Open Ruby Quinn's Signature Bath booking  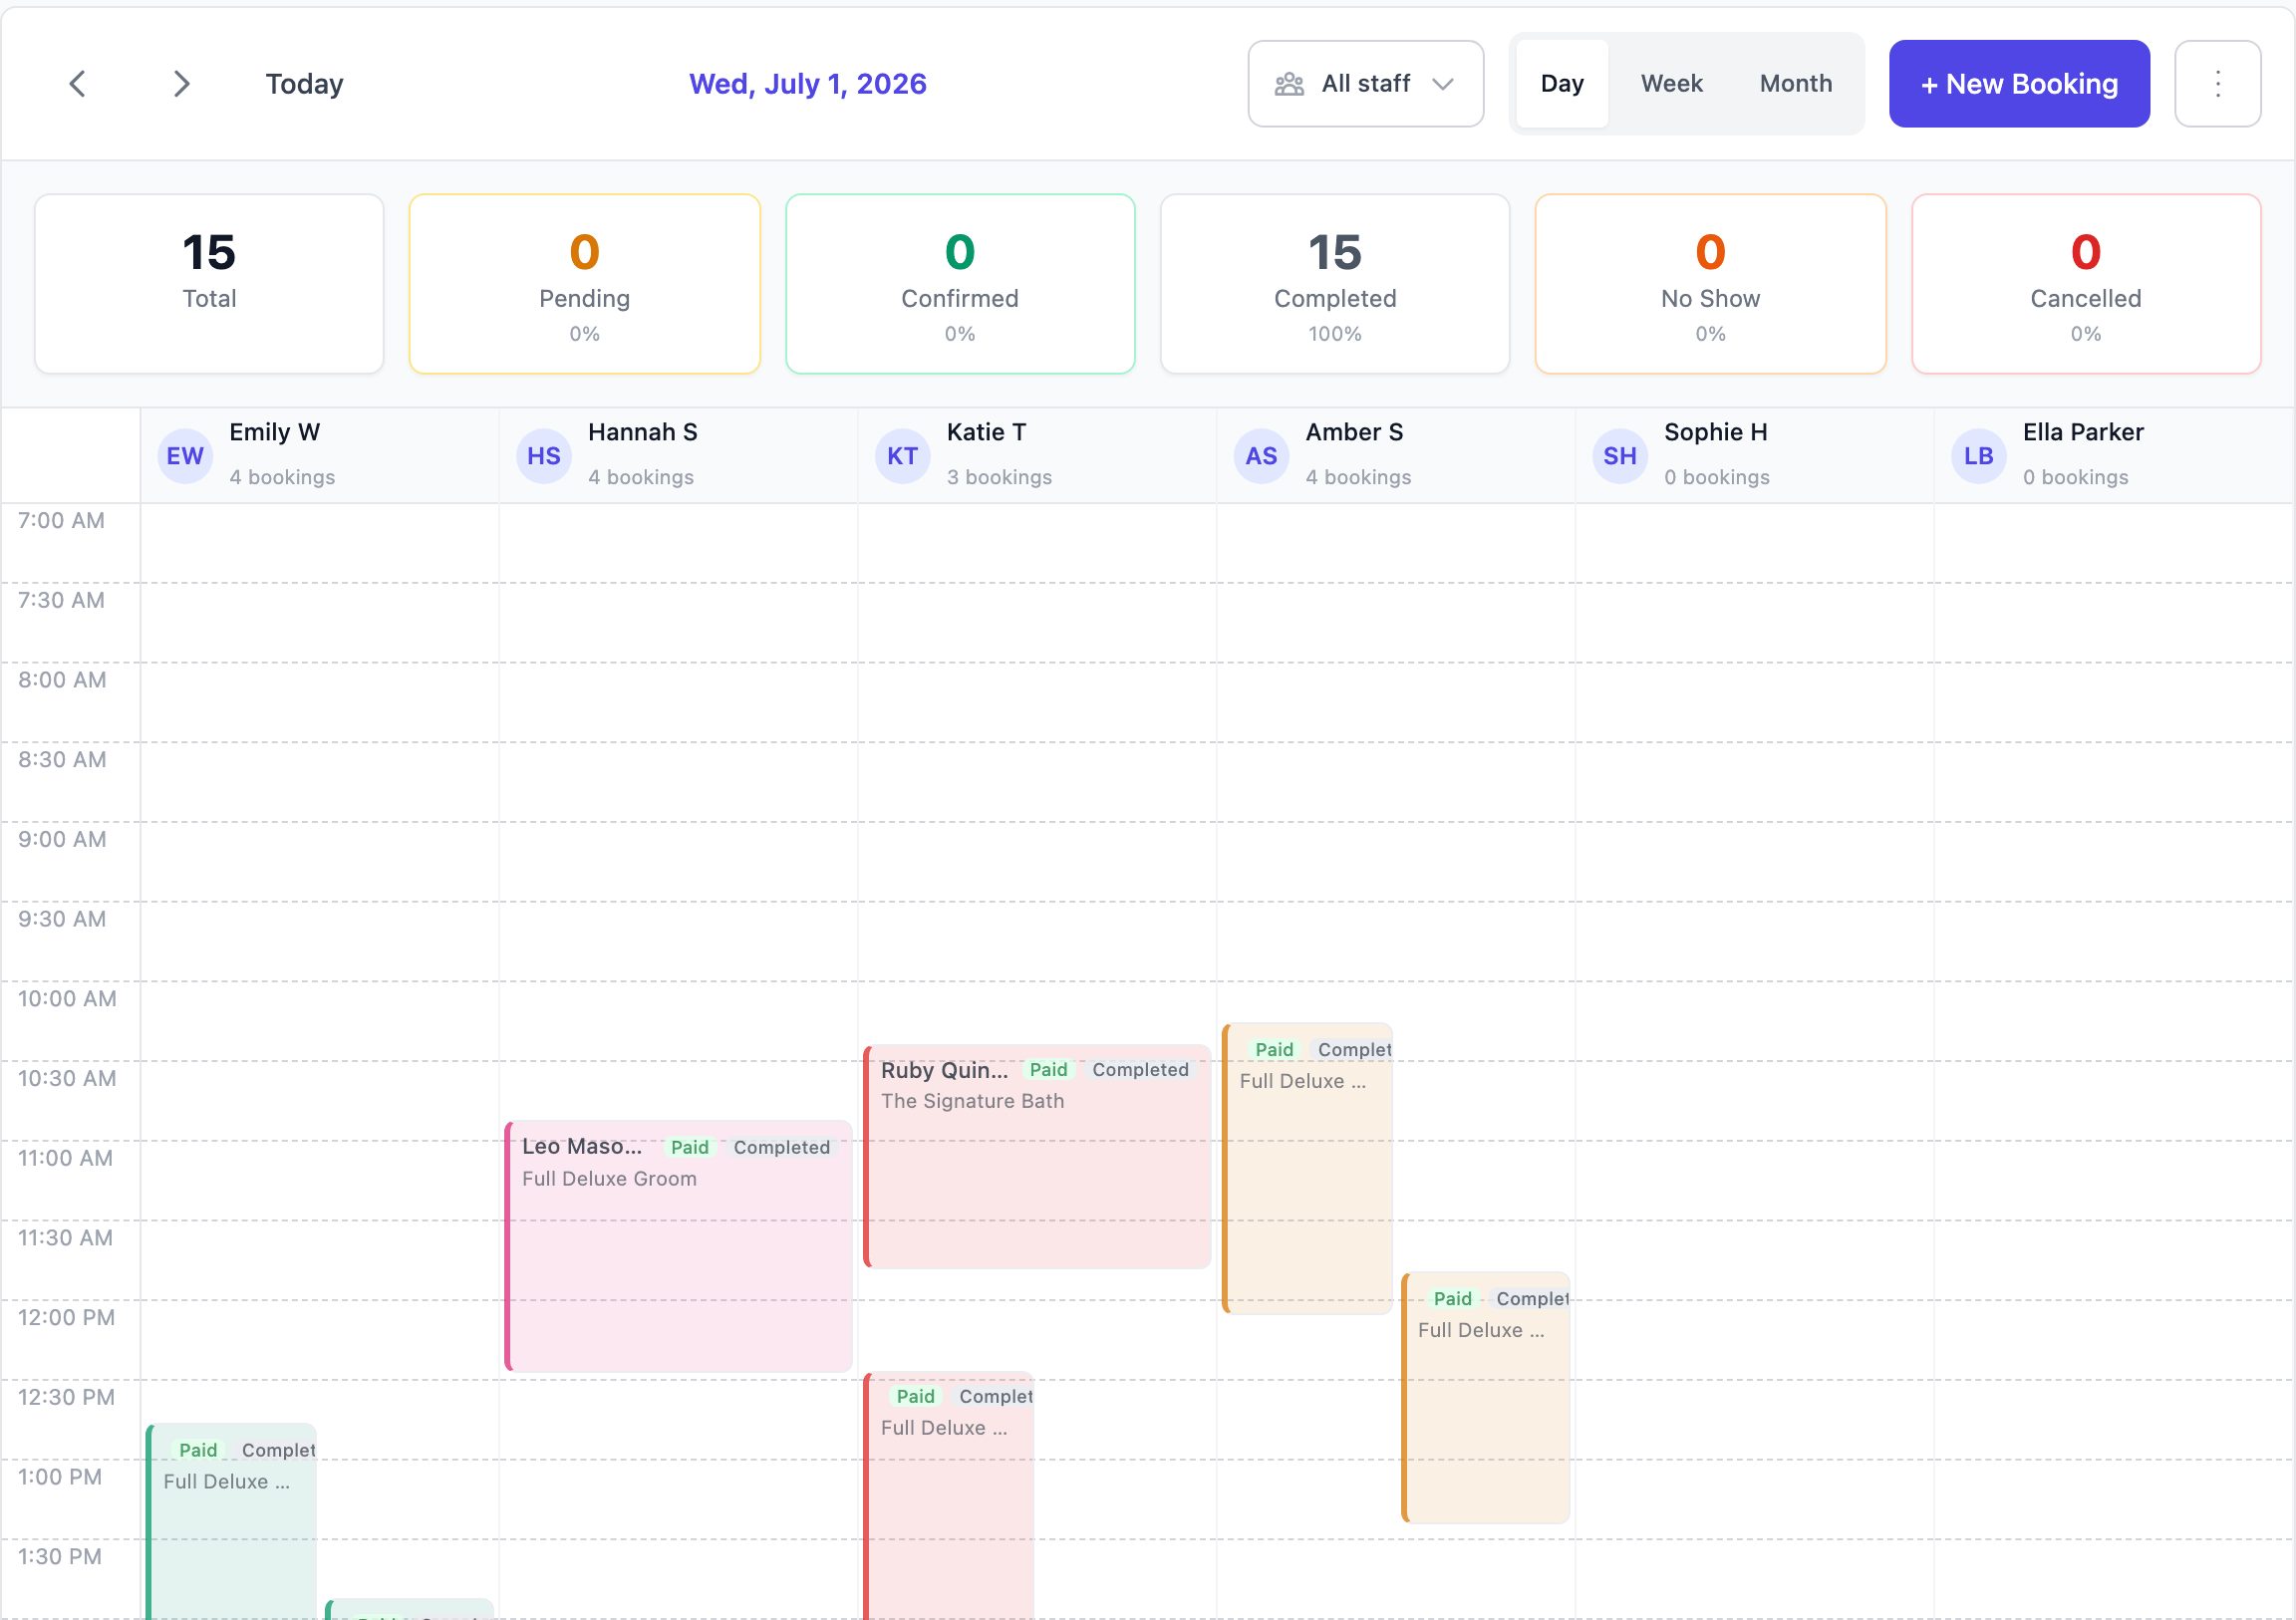[1037, 1157]
